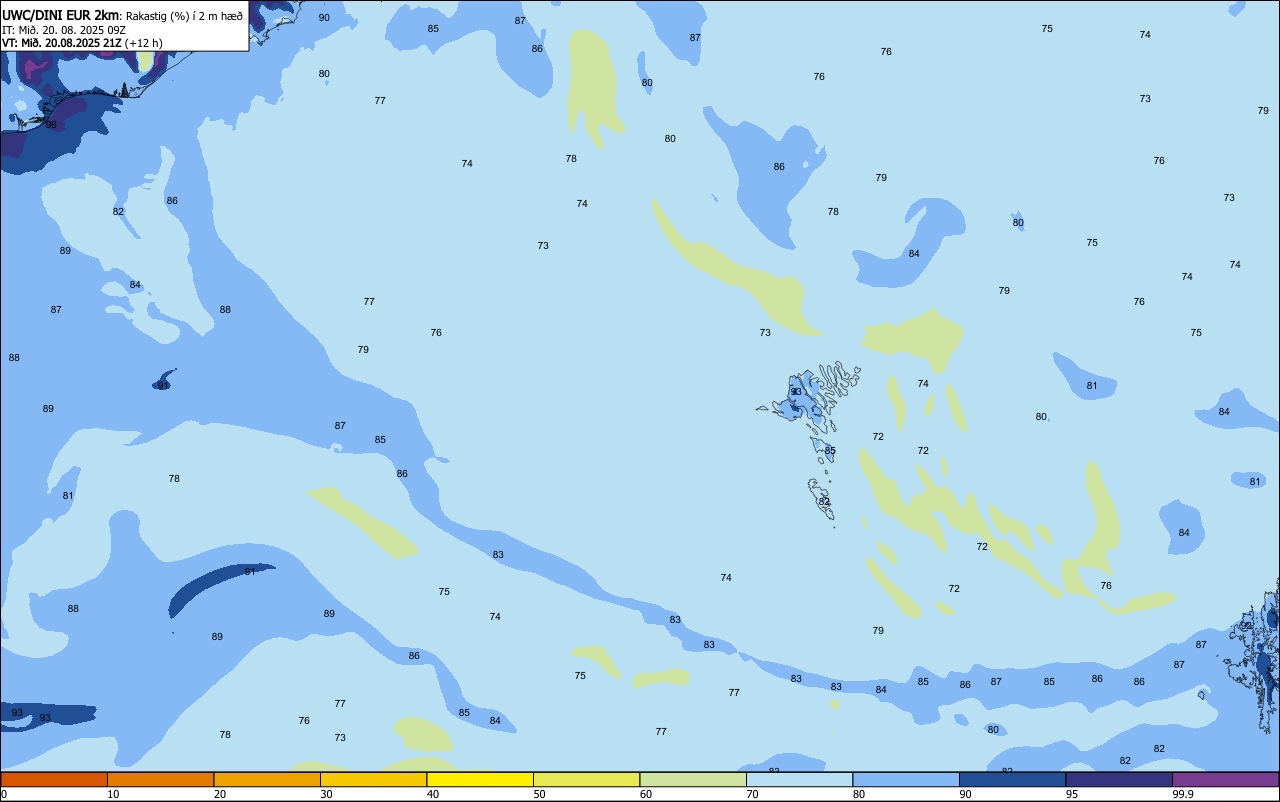Click the legend tick label 20

(220, 794)
